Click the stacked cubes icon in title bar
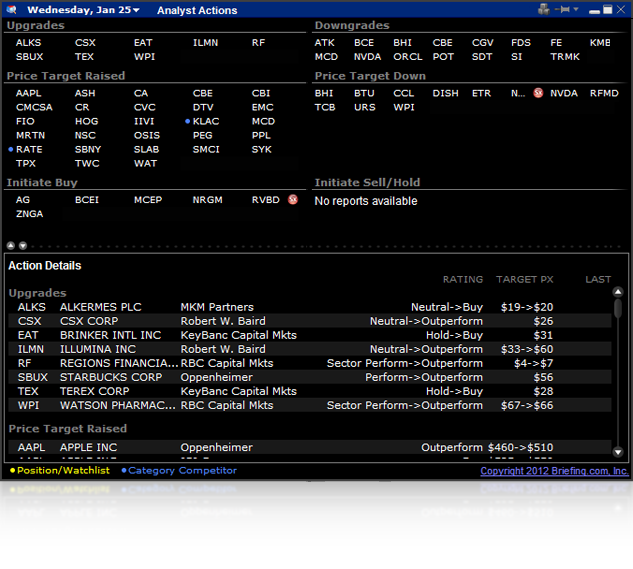The image size is (633, 569). 544,9
